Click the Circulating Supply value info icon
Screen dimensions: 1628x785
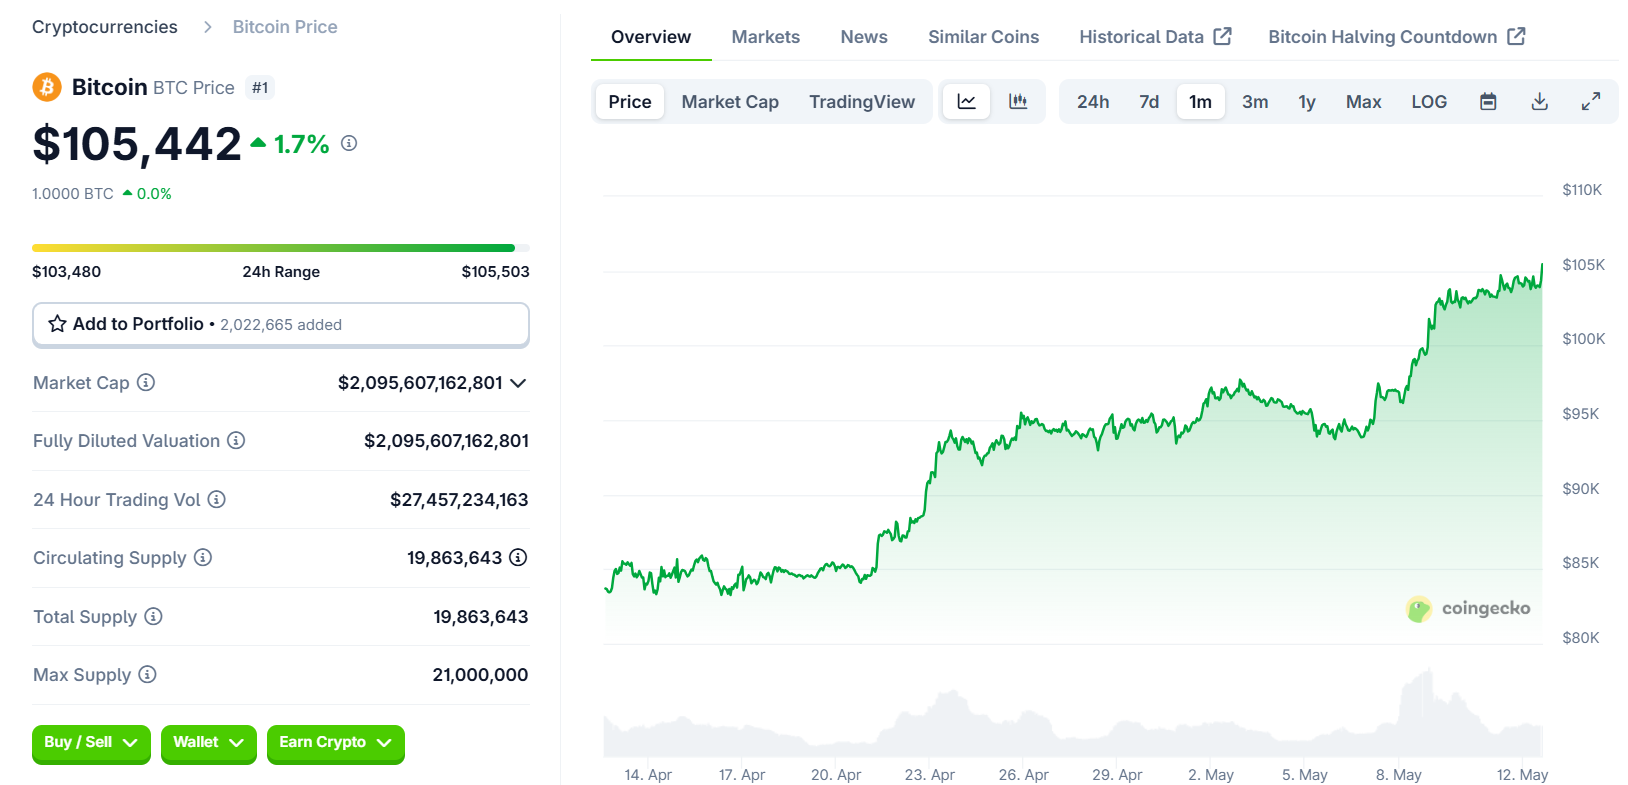pos(518,558)
